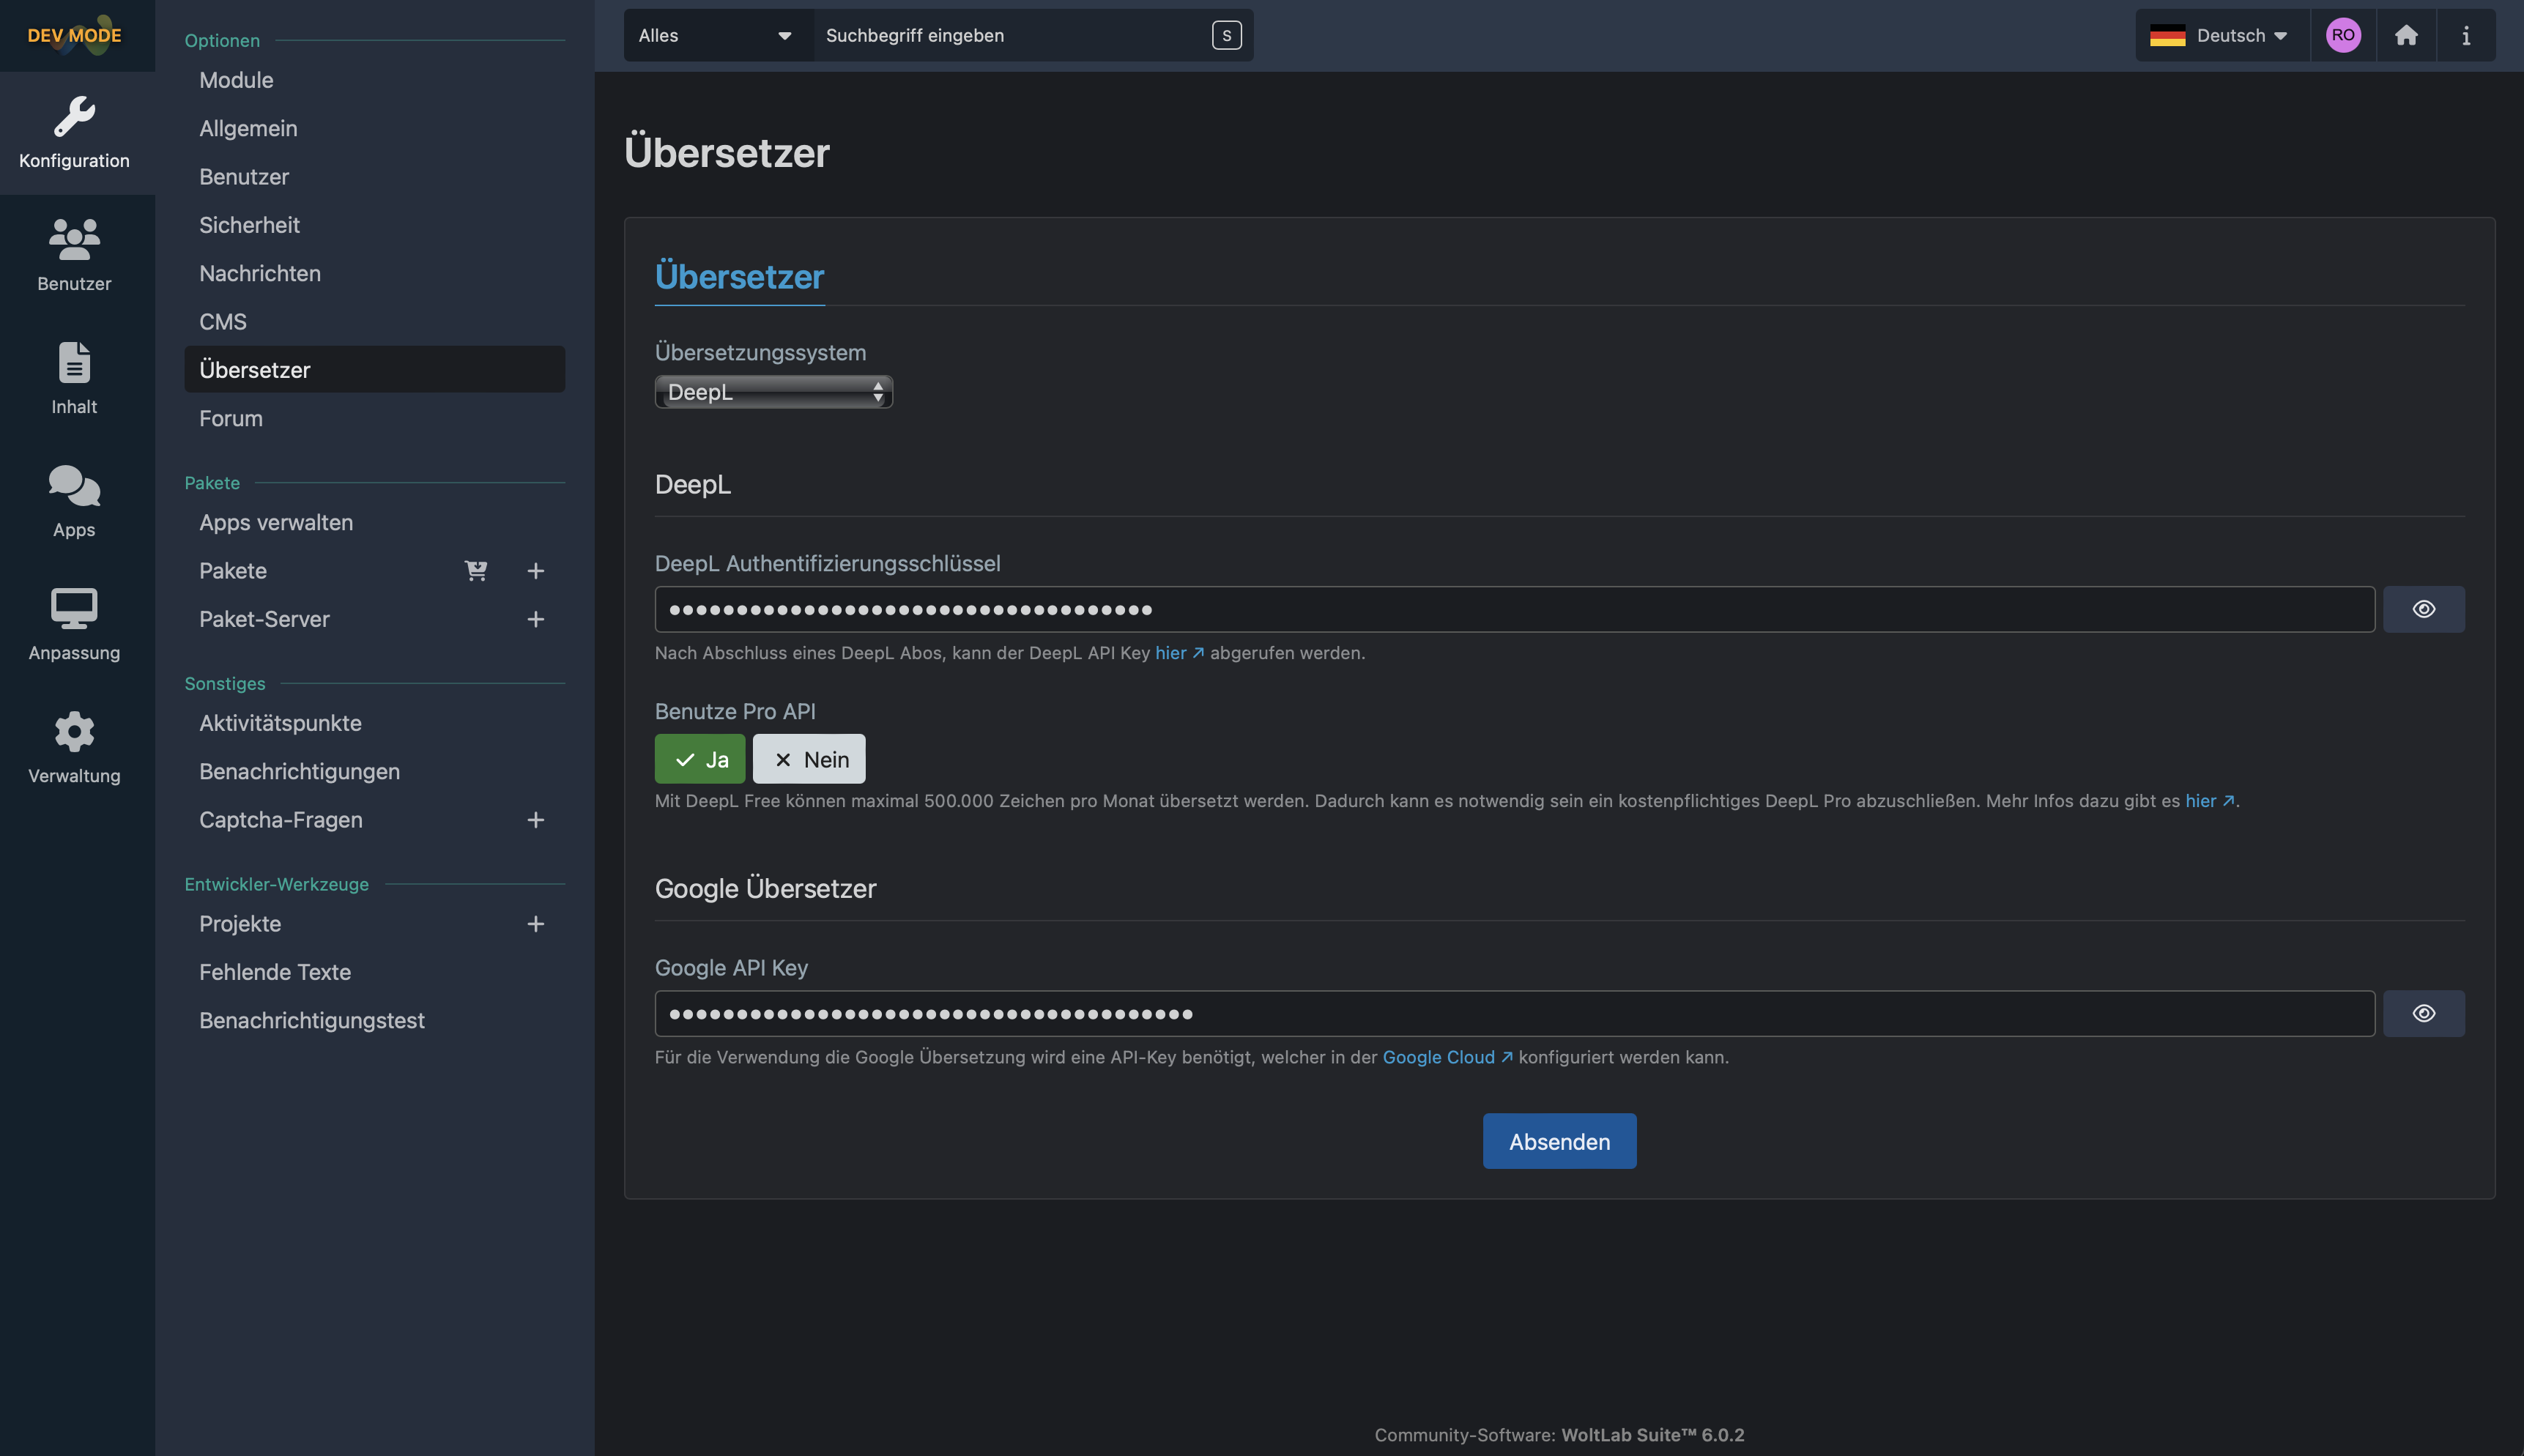Set Benutze Pro API to Nein
Viewport: 2524px width, 1456px height.
tap(809, 759)
